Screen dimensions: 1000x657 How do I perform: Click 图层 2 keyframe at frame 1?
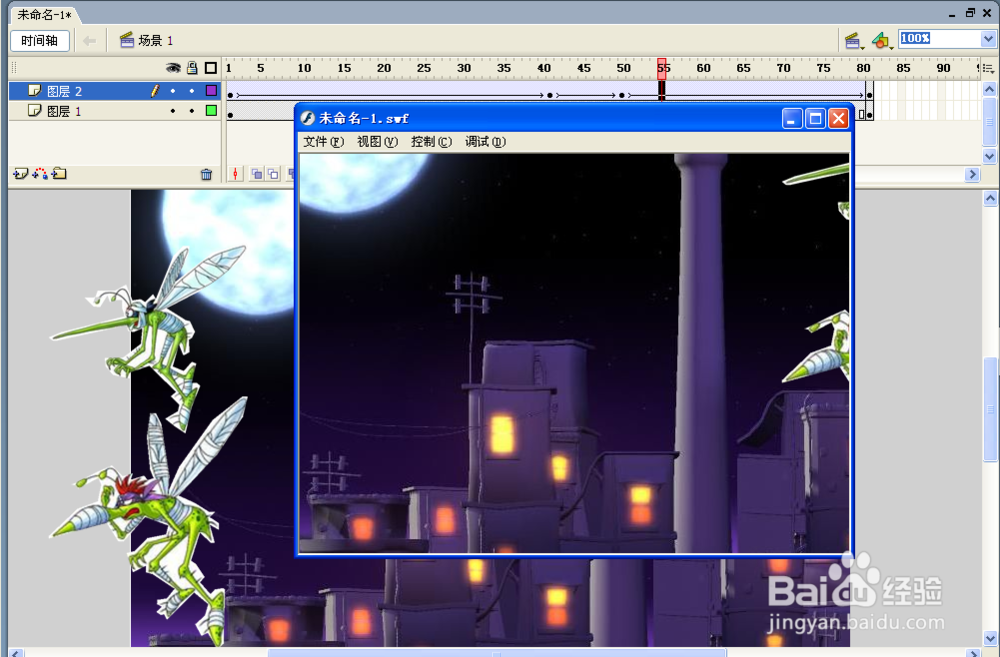230,96
